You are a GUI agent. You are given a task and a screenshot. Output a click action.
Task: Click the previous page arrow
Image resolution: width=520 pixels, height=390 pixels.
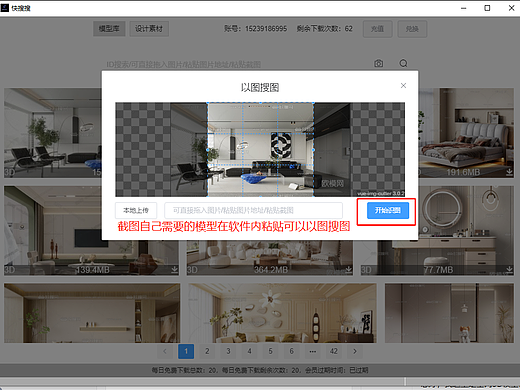click(165, 351)
